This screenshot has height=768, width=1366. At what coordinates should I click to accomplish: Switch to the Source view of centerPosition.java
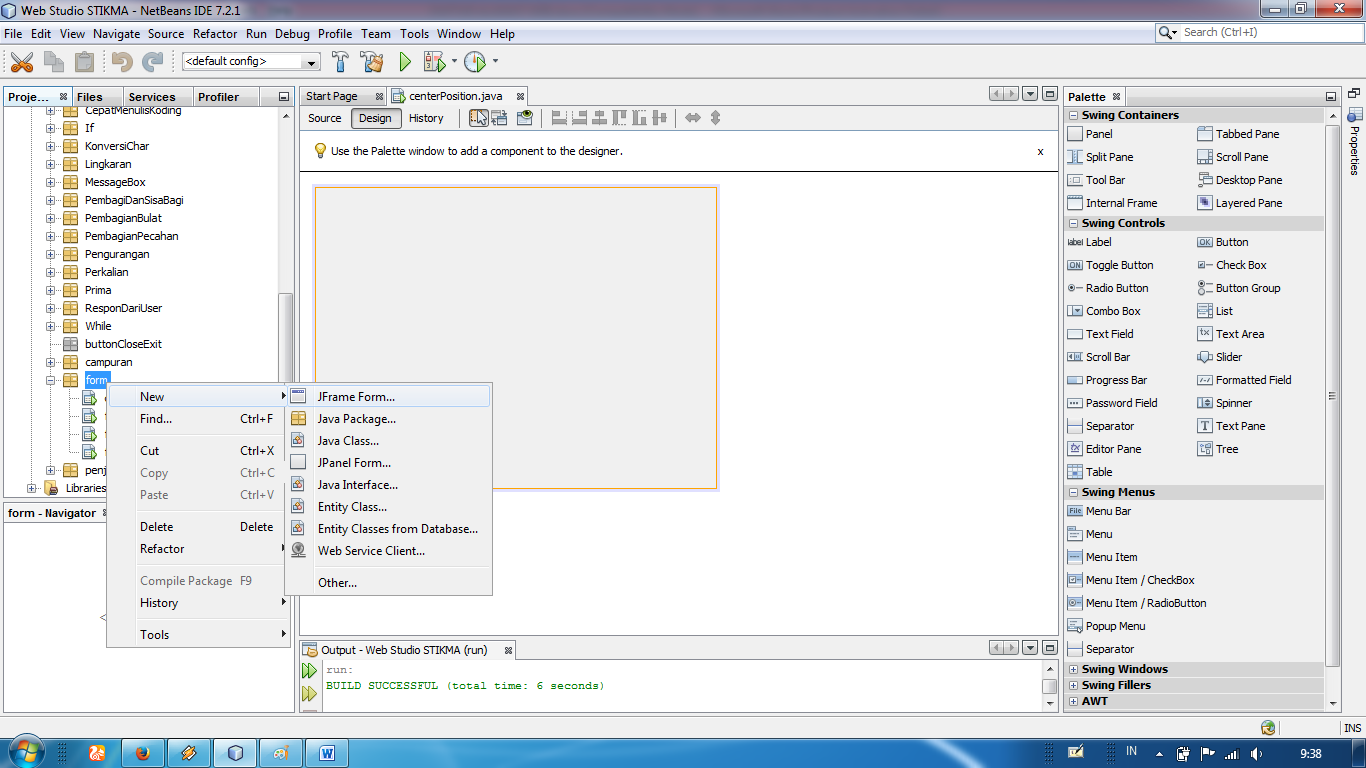tap(323, 118)
